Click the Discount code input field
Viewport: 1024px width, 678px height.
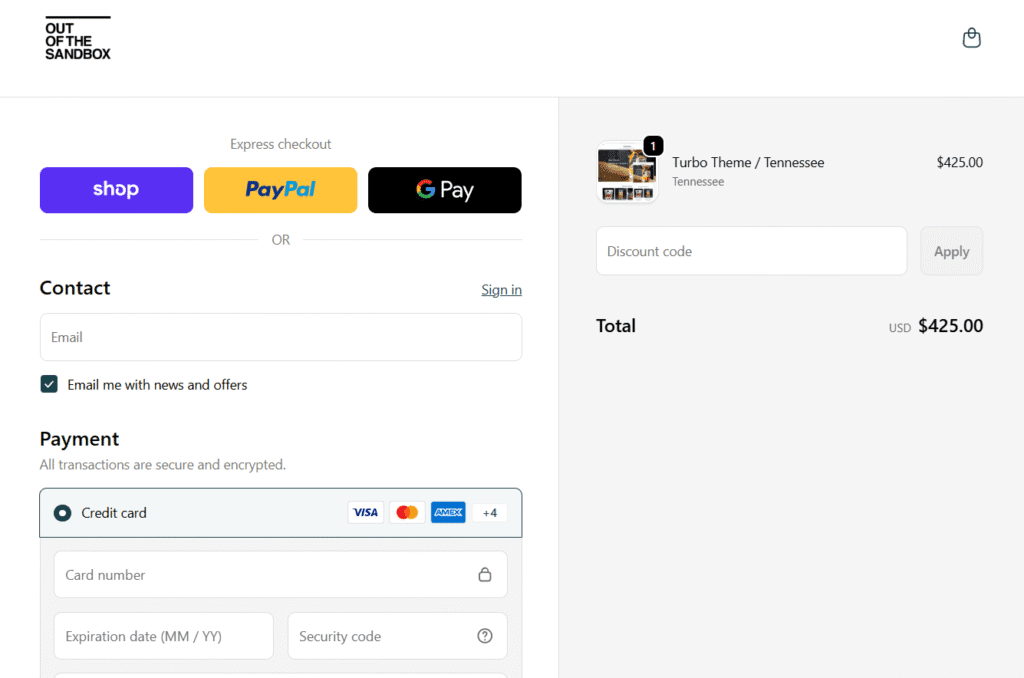point(751,251)
